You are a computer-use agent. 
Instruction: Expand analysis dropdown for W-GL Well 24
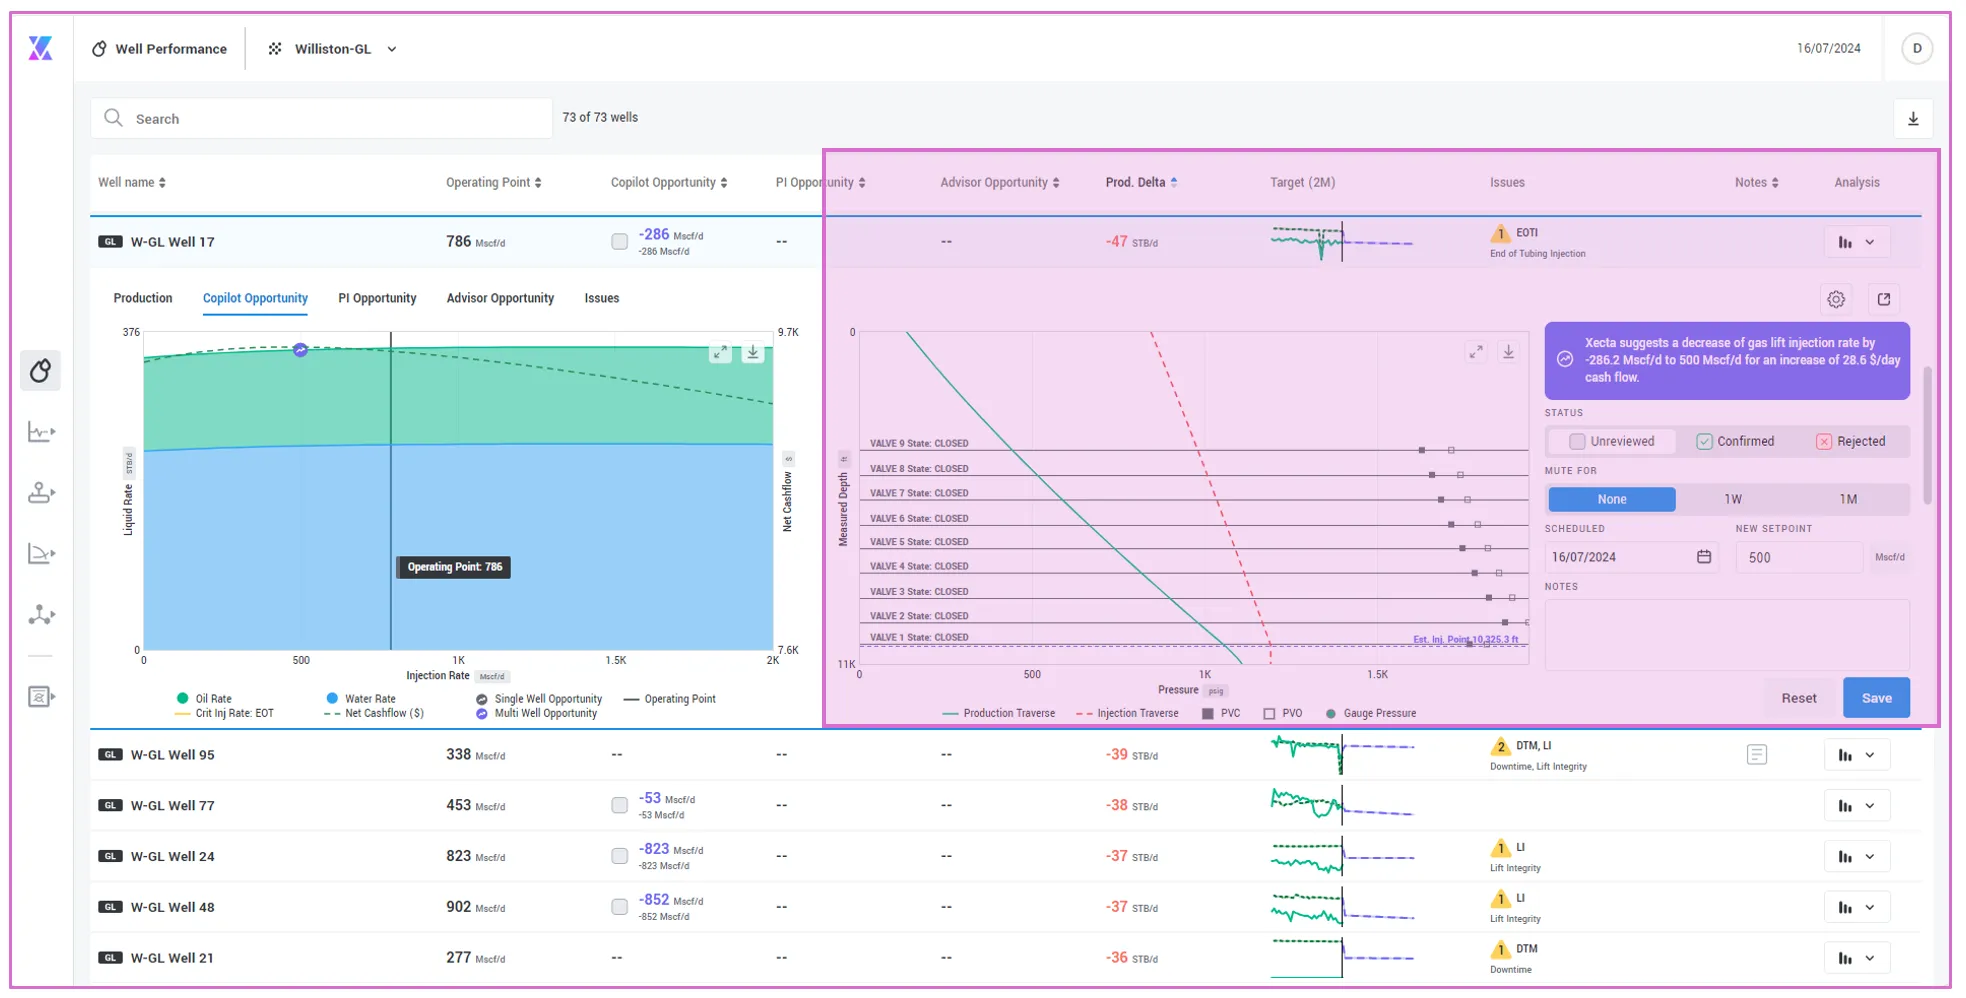(1856, 857)
